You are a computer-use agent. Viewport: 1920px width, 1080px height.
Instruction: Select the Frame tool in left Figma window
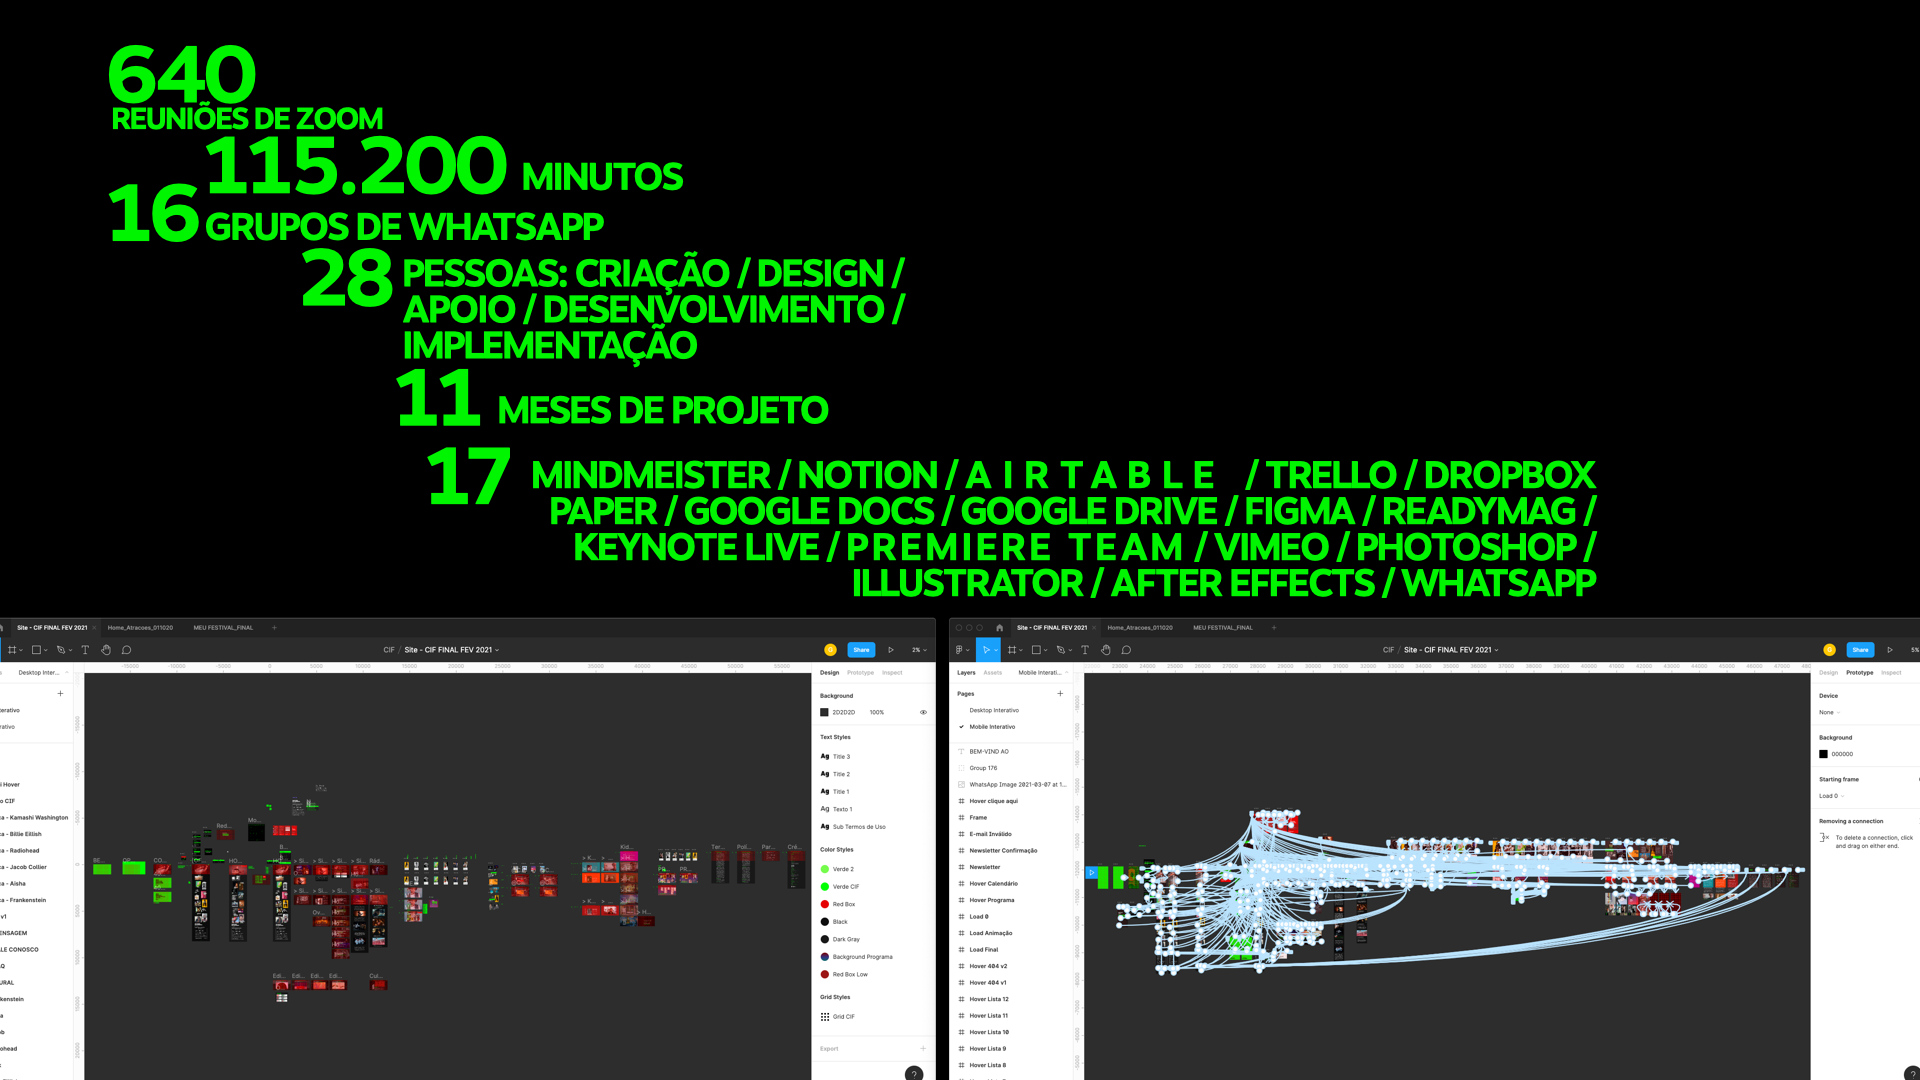pyautogui.click(x=12, y=650)
